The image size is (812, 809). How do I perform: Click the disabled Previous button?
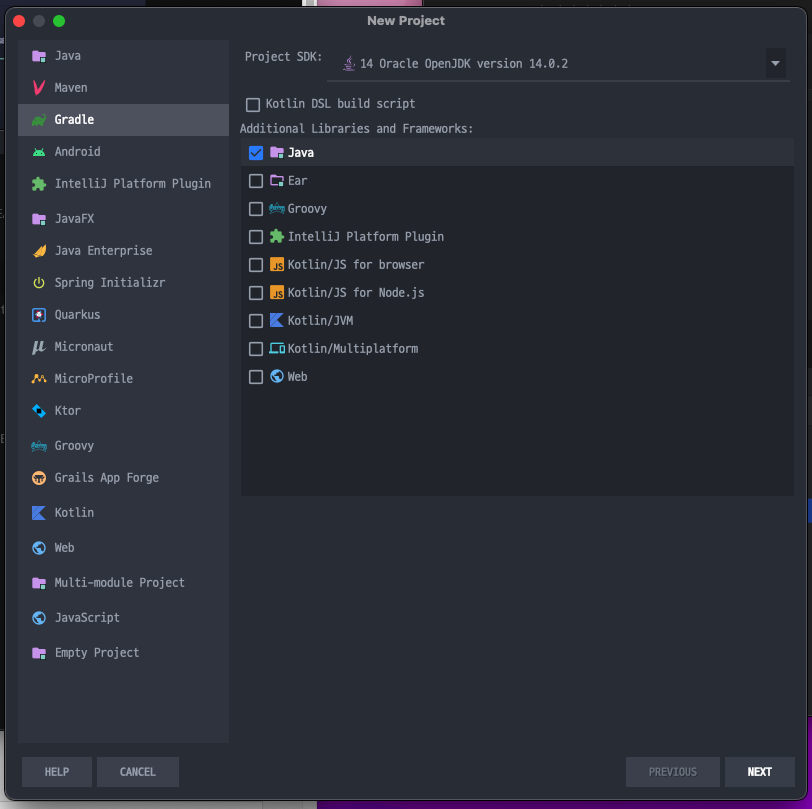coord(673,772)
